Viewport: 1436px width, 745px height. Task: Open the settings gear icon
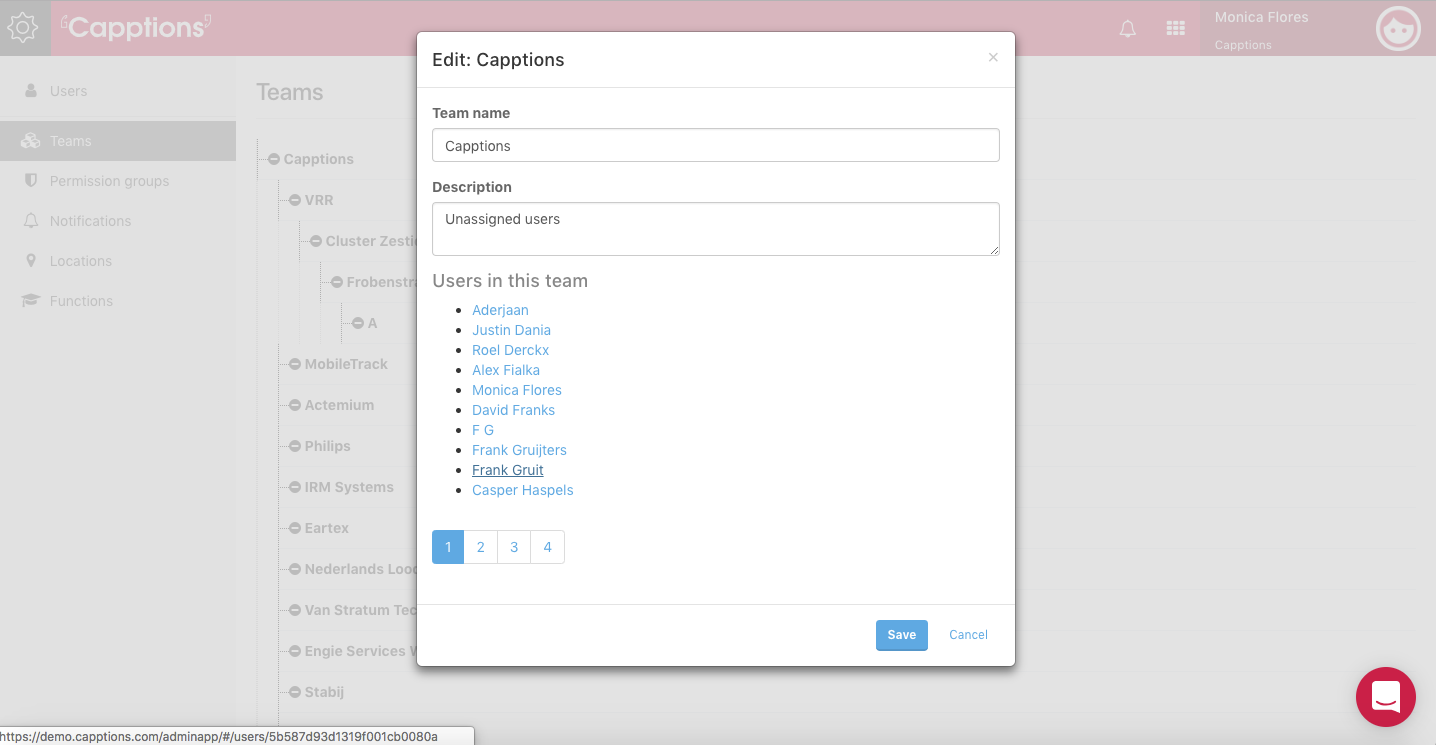[23, 27]
